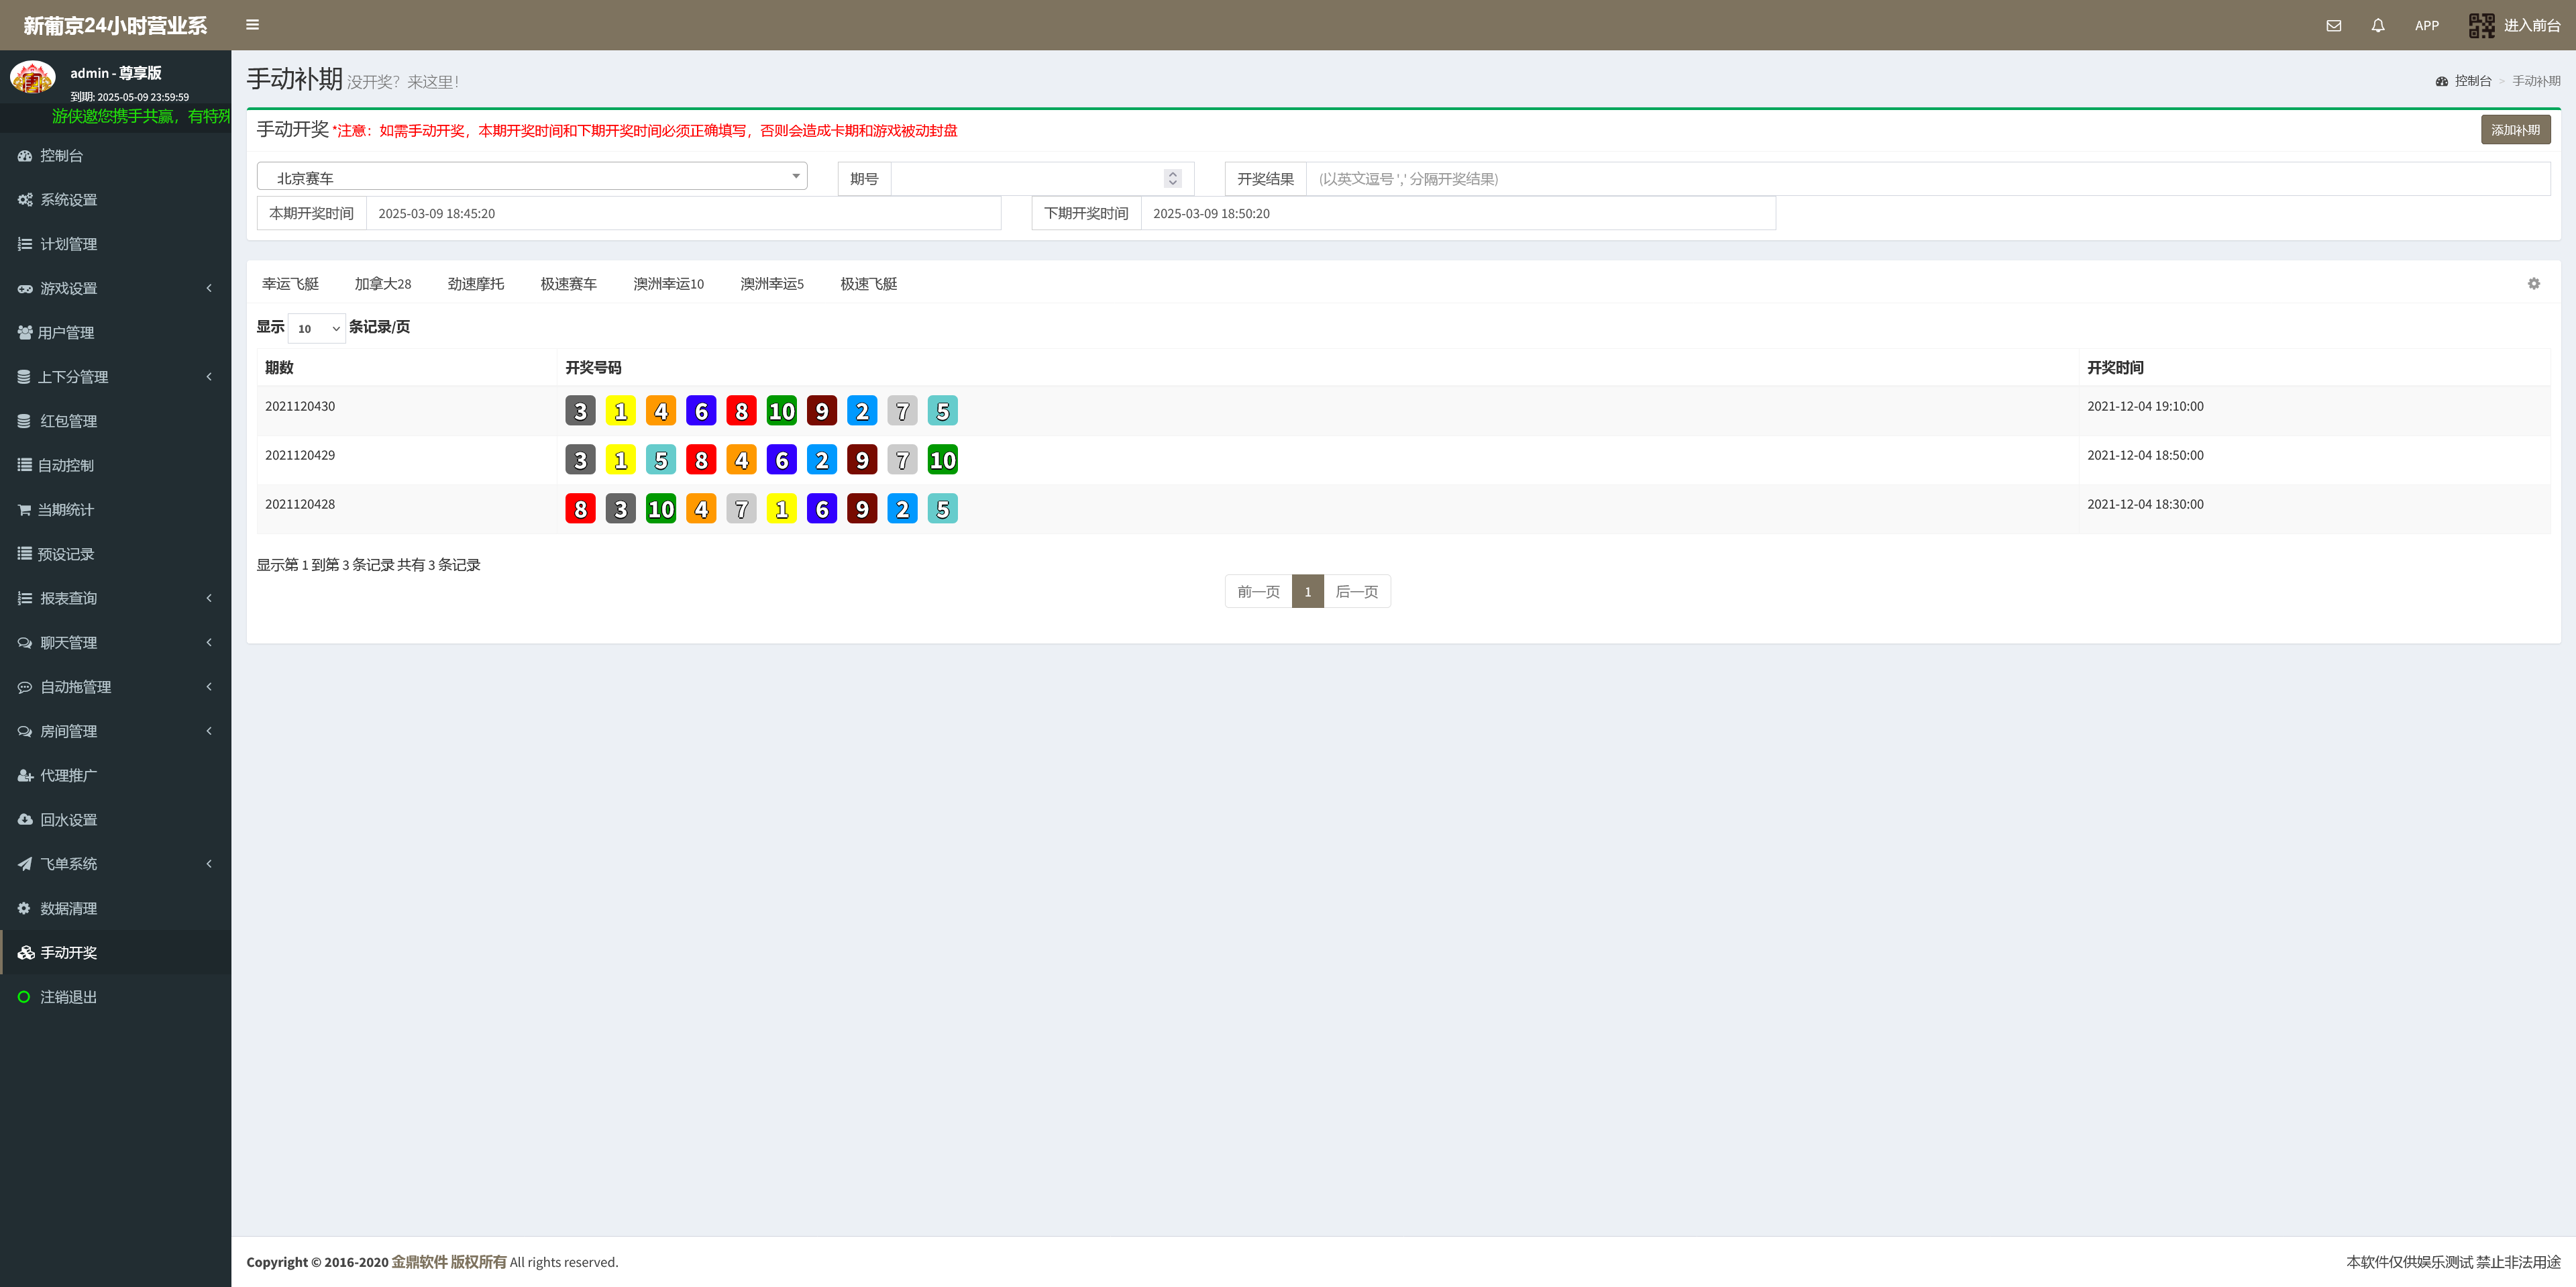Click 注销退出 logout item

click(x=68, y=997)
